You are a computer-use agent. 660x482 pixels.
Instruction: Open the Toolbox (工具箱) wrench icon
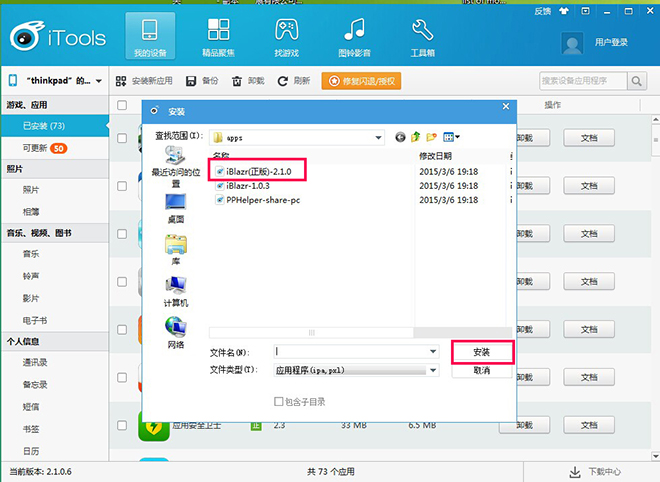click(423, 30)
